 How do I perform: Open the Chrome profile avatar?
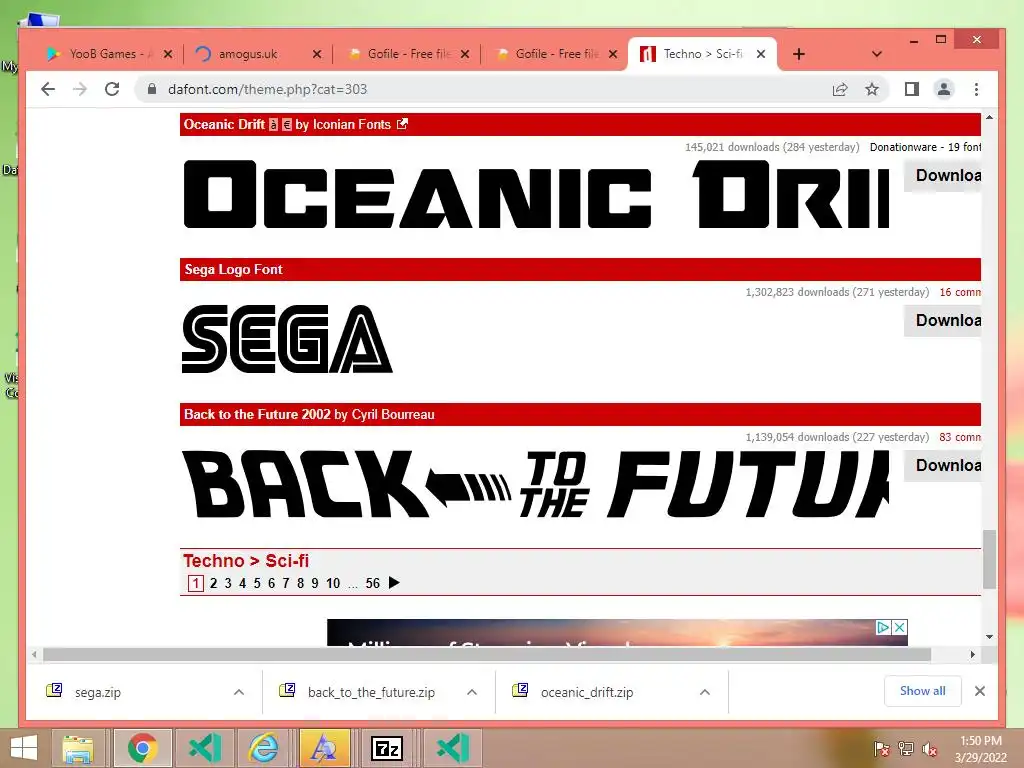pos(944,89)
